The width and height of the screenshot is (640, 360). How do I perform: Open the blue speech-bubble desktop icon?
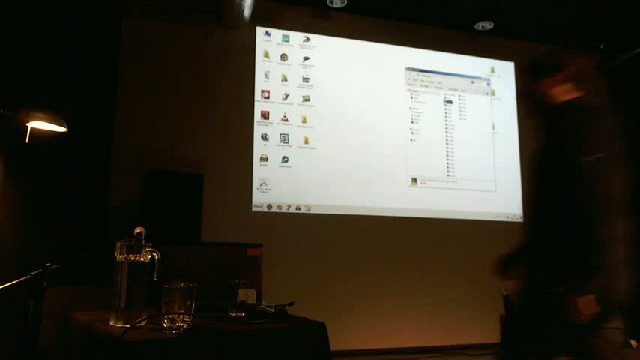pyautogui.click(x=285, y=160)
